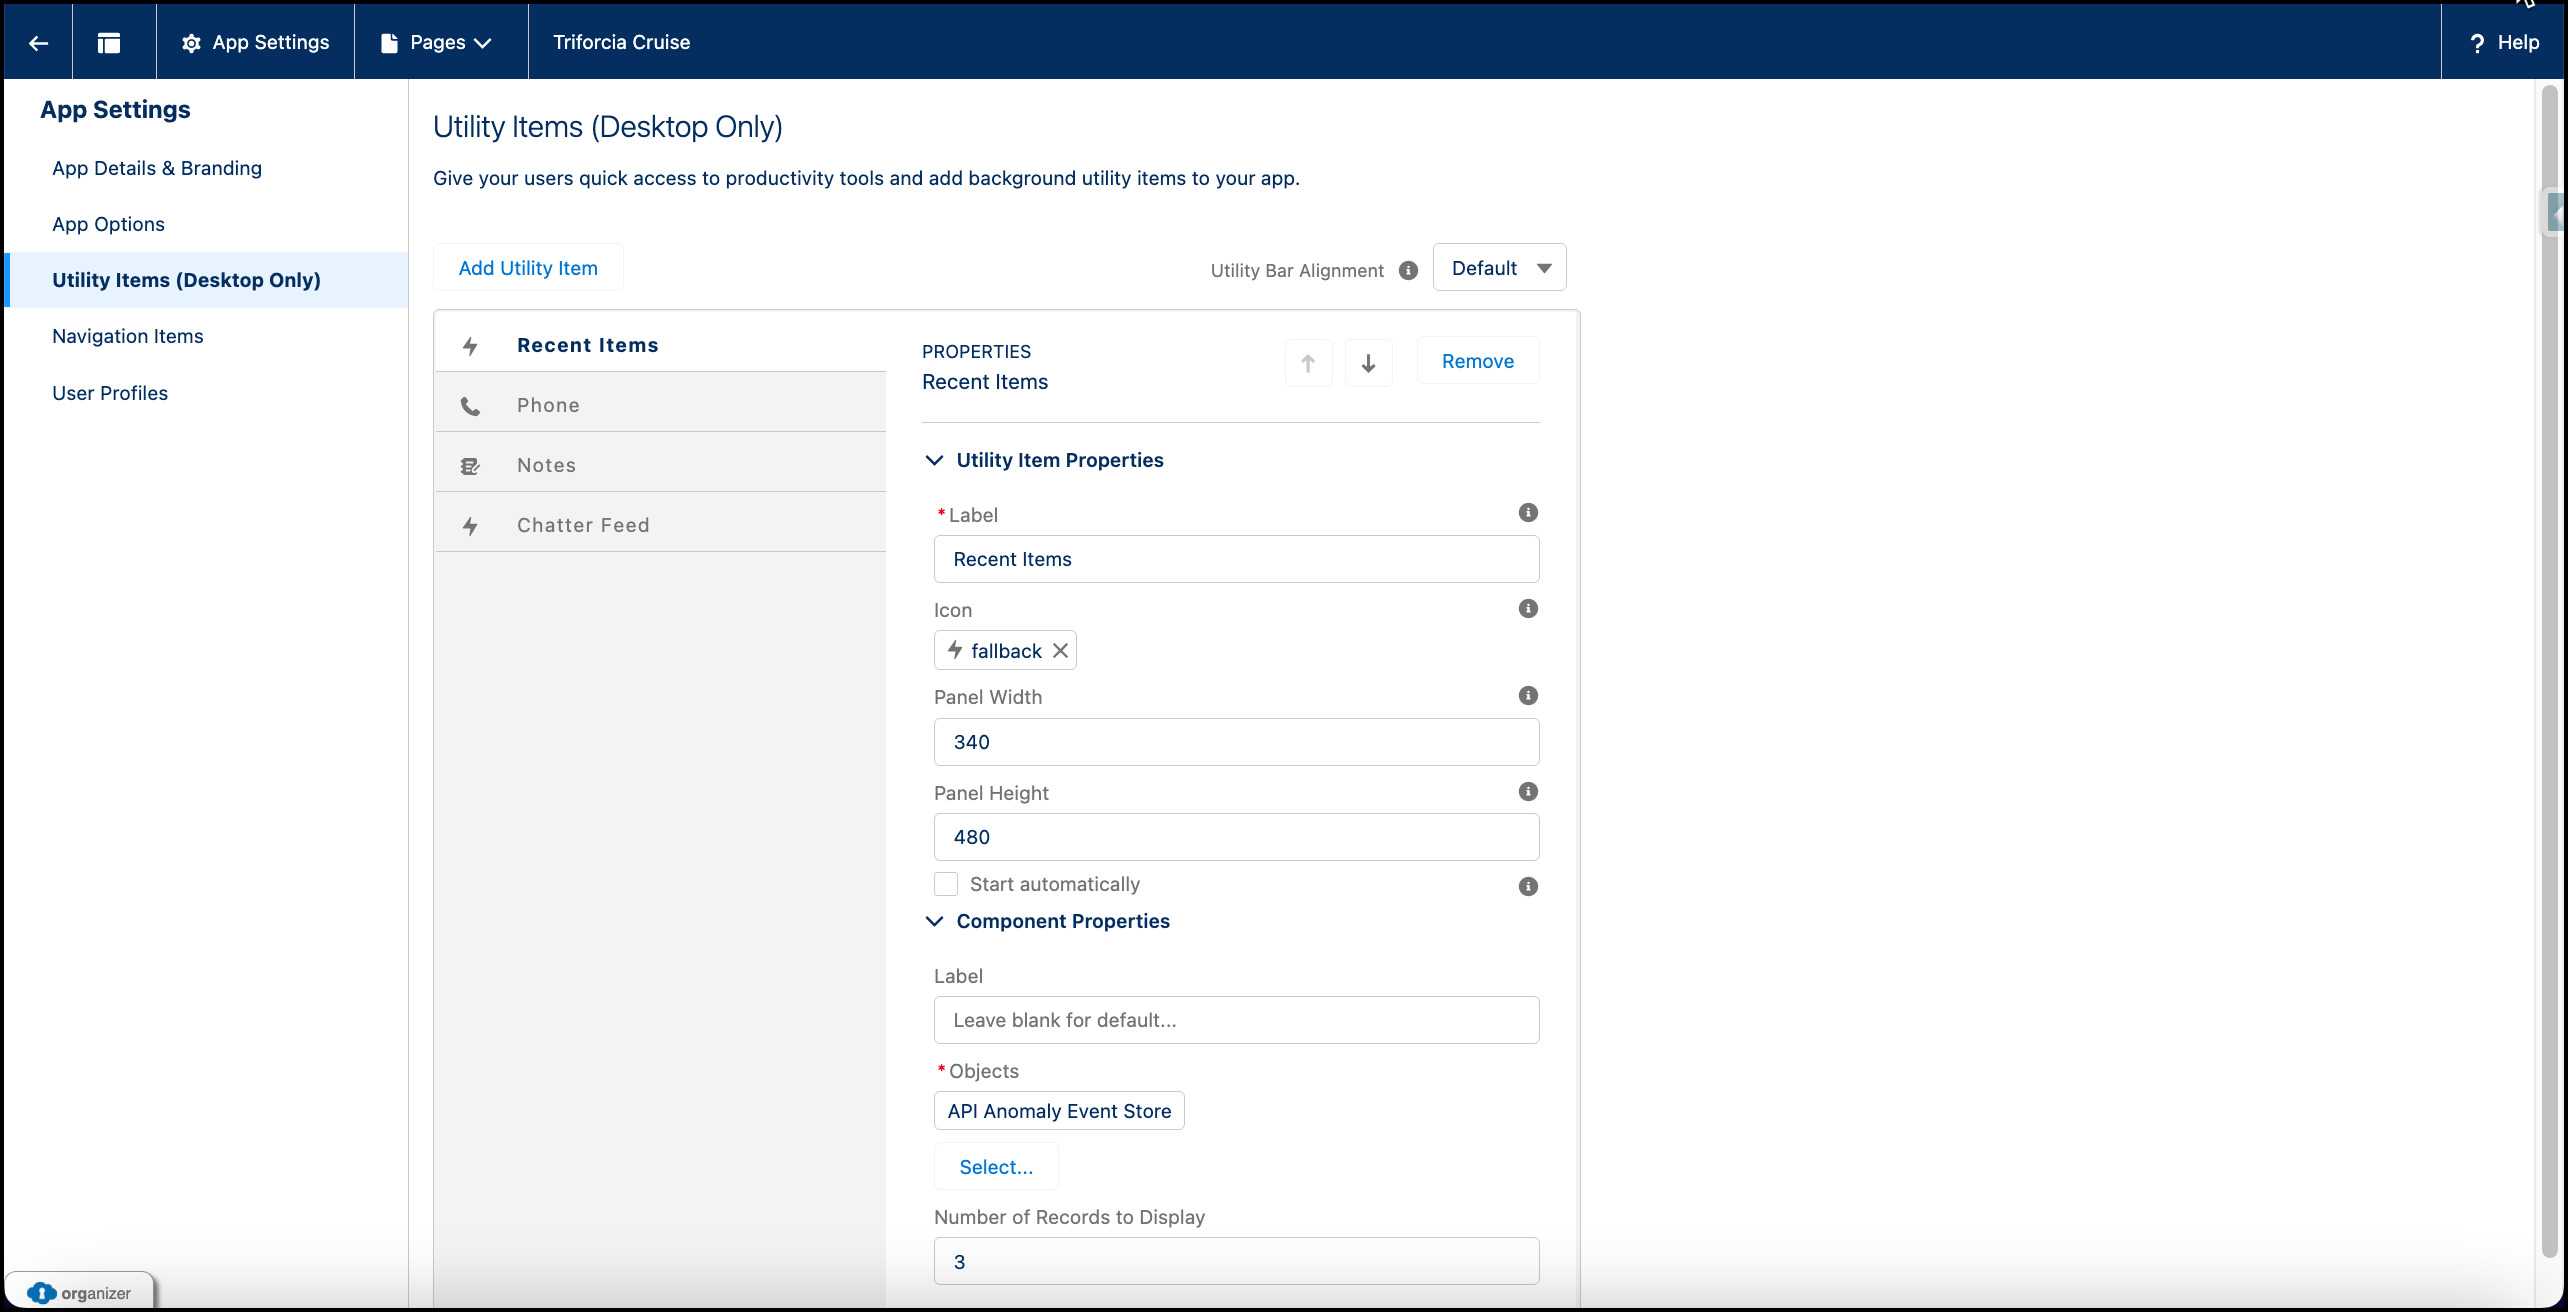Click the organizer cloud icon
Image resolution: width=2568 pixels, height=1312 pixels.
point(41,1292)
